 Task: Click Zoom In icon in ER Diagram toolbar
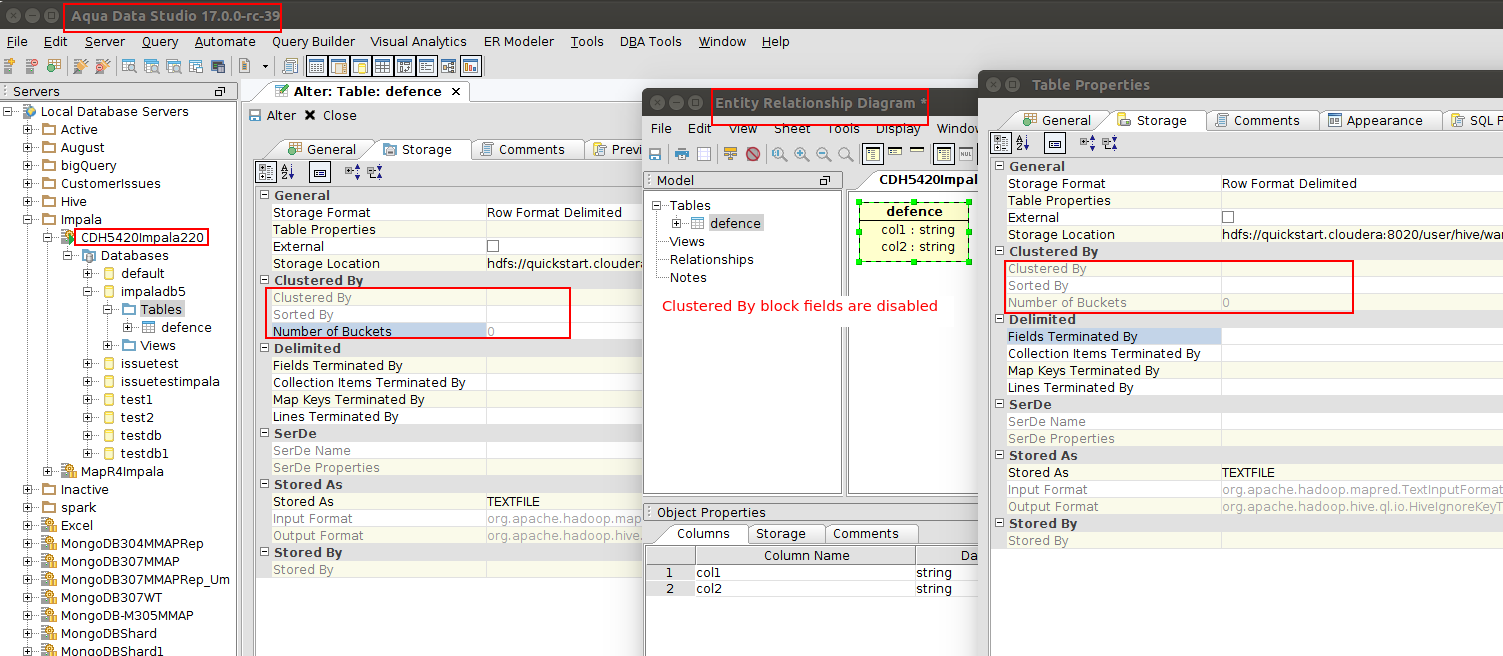click(802, 154)
